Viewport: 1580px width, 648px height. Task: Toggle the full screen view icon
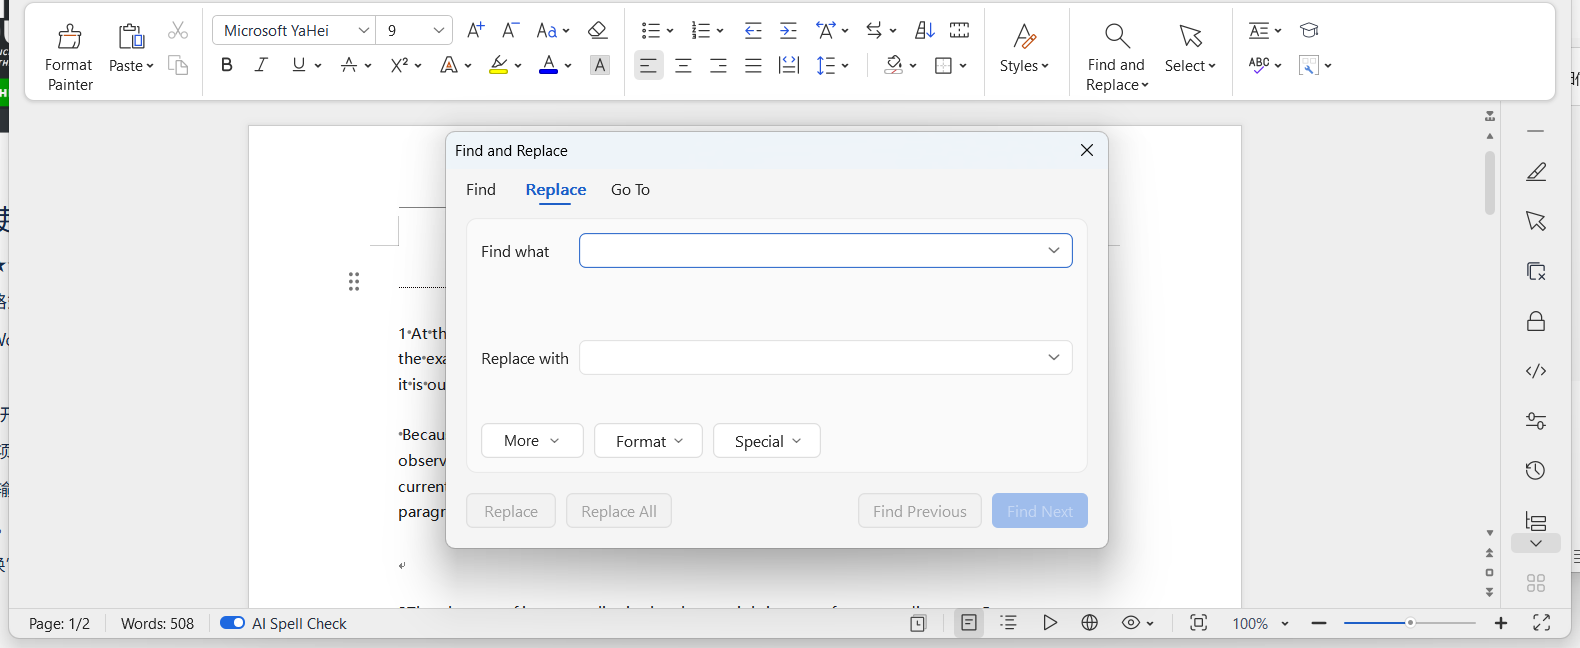pos(1541,623)
